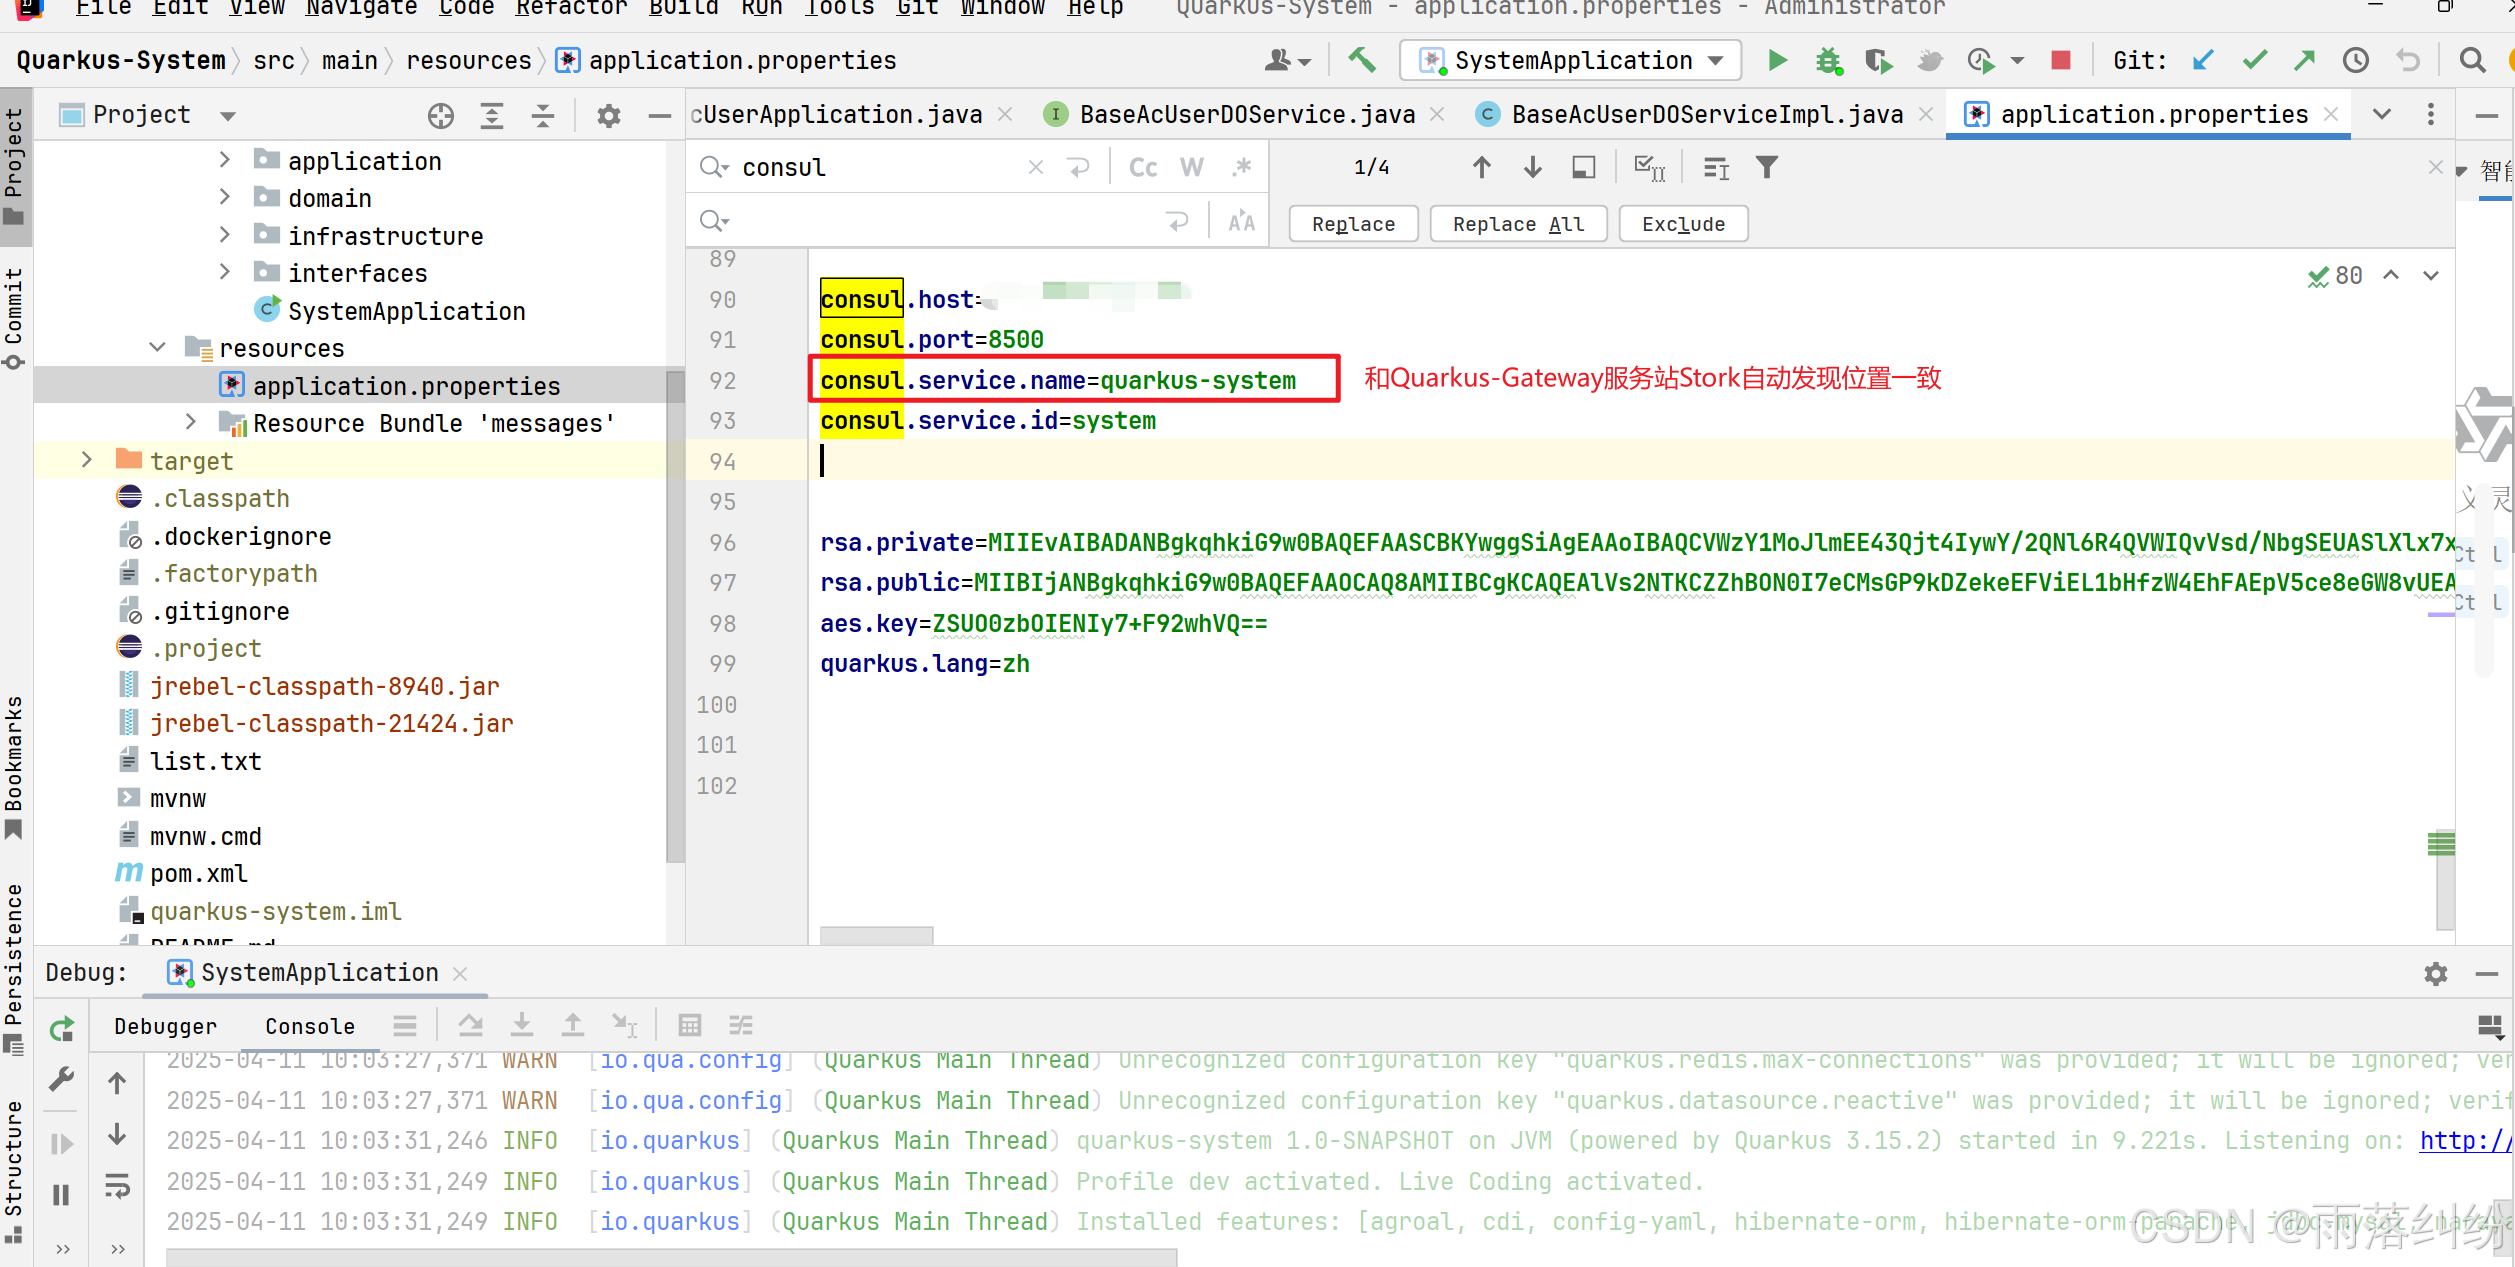Open the Refactor menu
Screen dimensions: 2515x1267
point(571,9)
